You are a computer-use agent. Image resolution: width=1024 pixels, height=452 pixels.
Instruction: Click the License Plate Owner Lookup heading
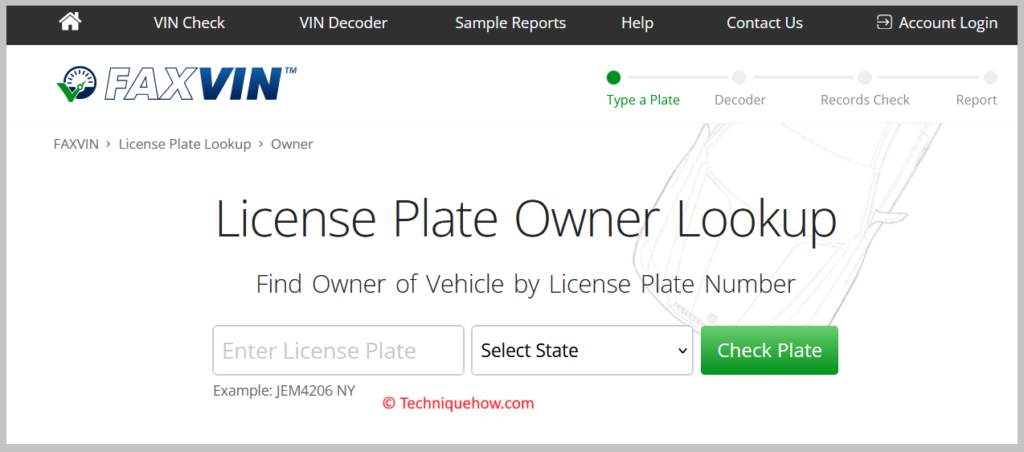tap(526, 219)
